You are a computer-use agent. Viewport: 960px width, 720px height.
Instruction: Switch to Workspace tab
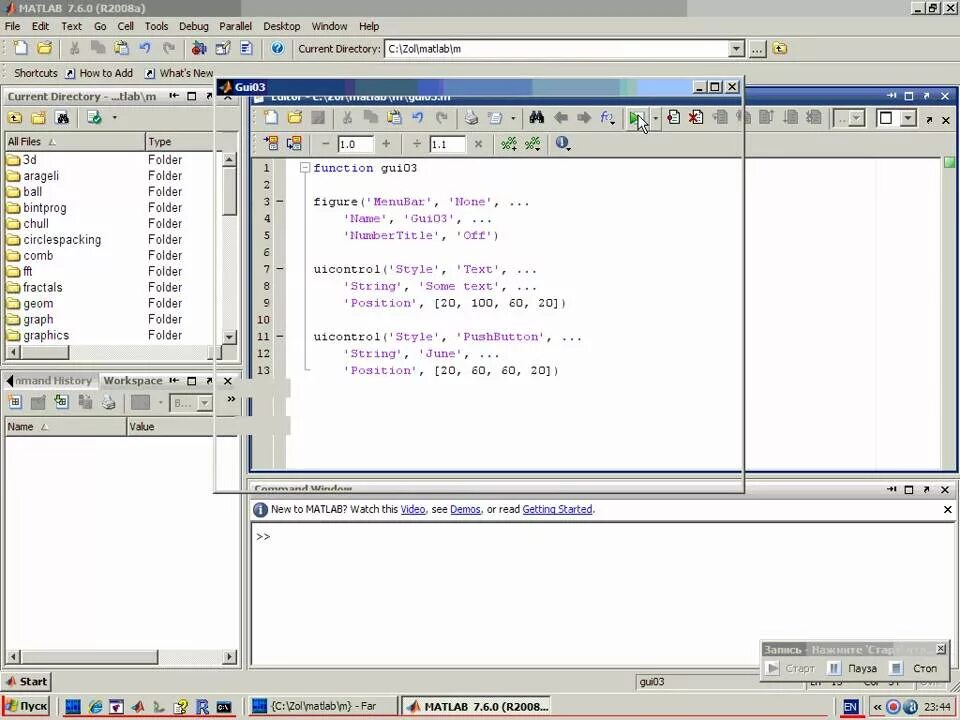[x=133, y=380]
